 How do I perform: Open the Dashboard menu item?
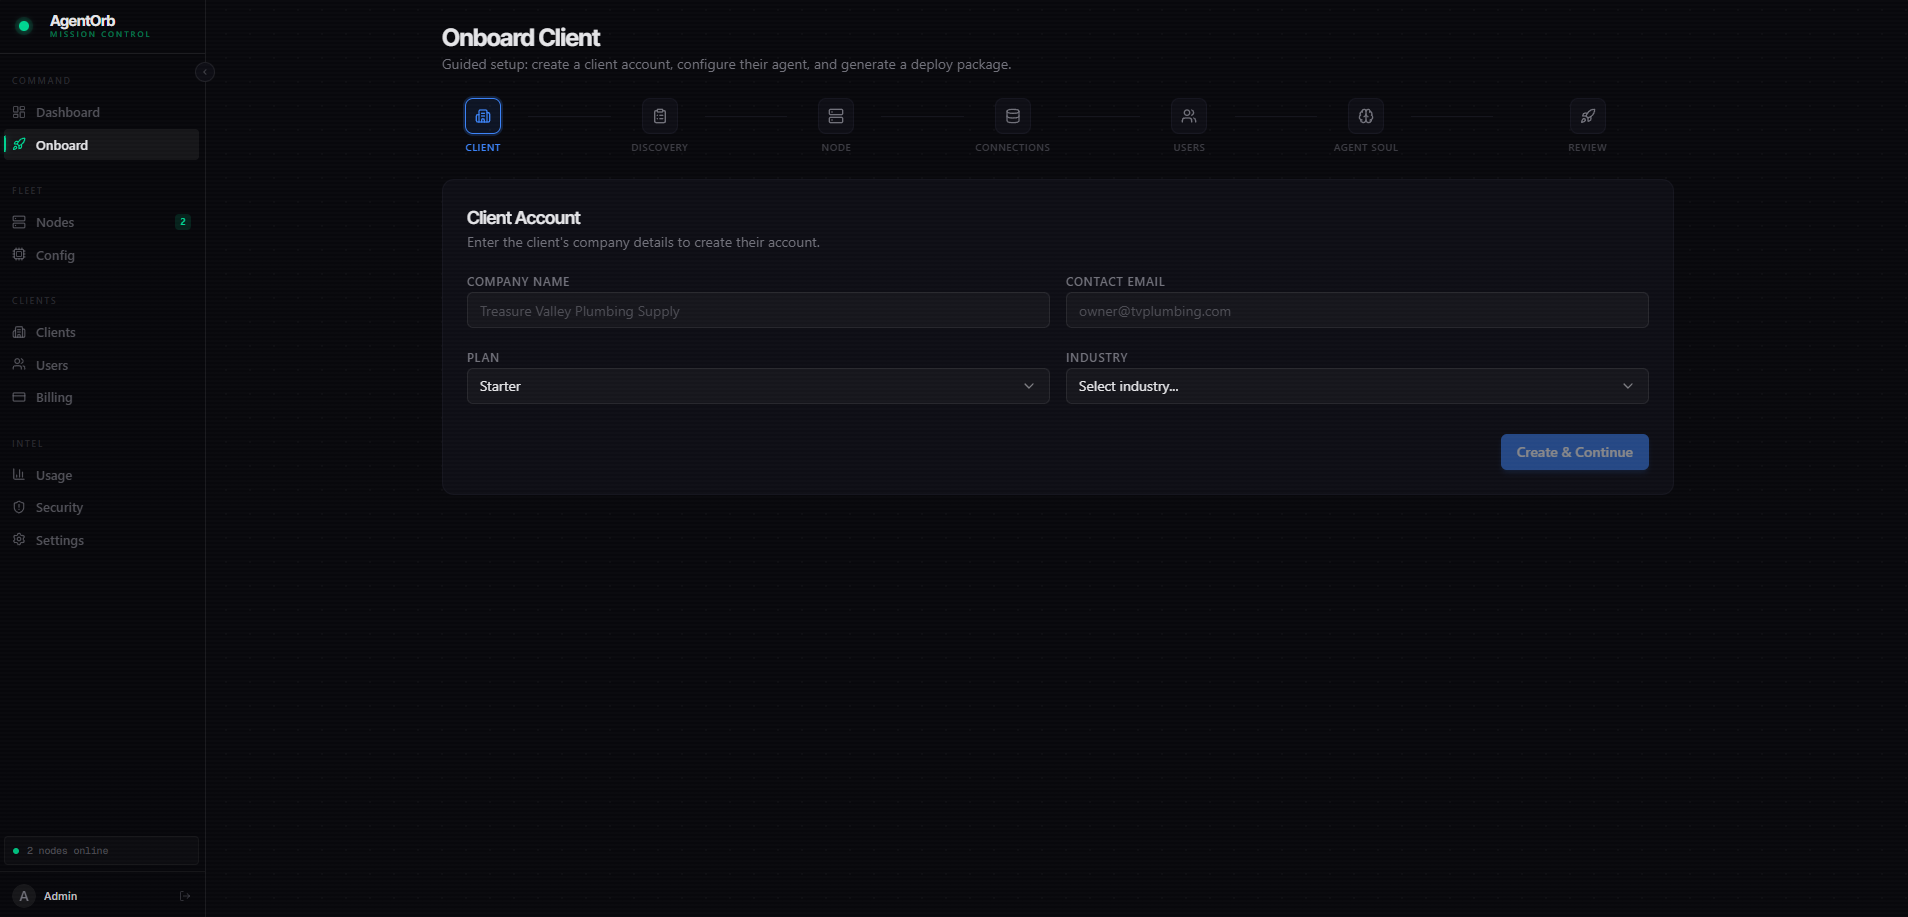click(101, 112)
